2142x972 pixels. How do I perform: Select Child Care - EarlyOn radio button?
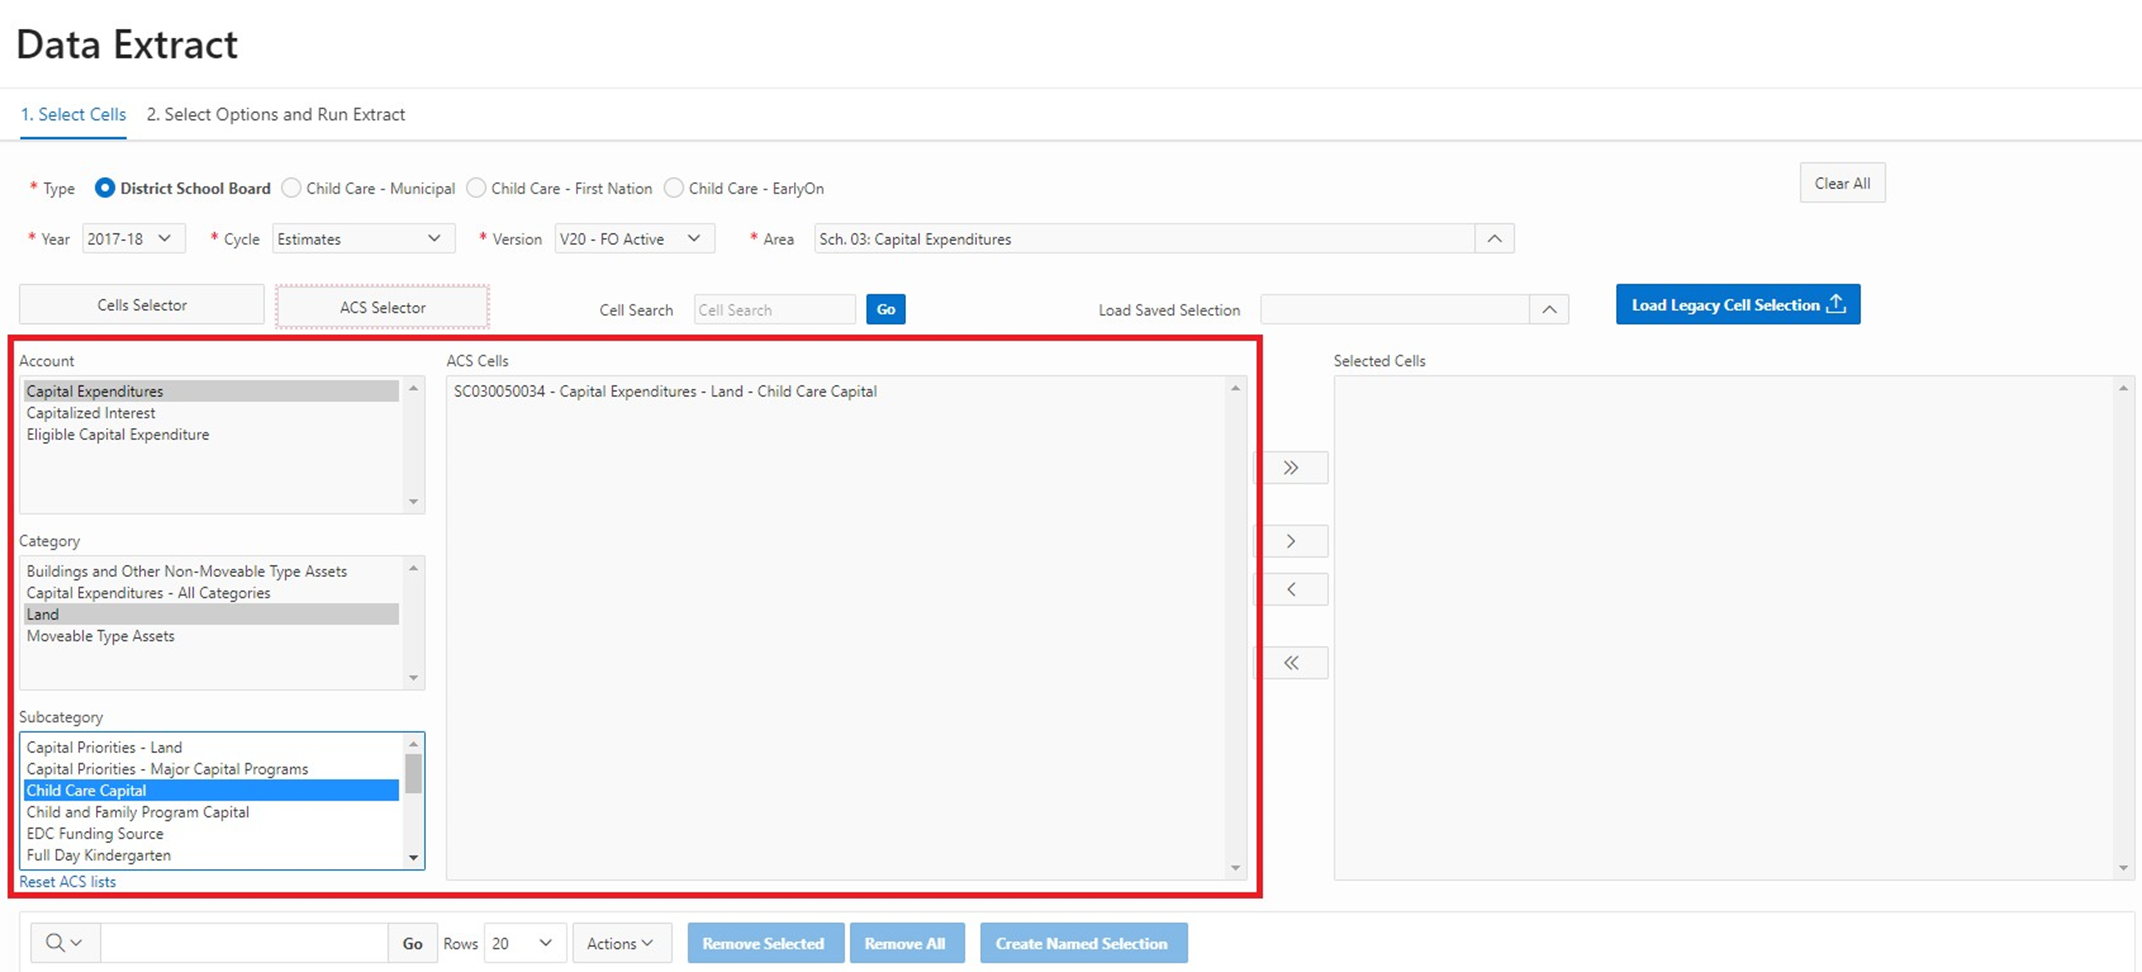click(674, 188)
